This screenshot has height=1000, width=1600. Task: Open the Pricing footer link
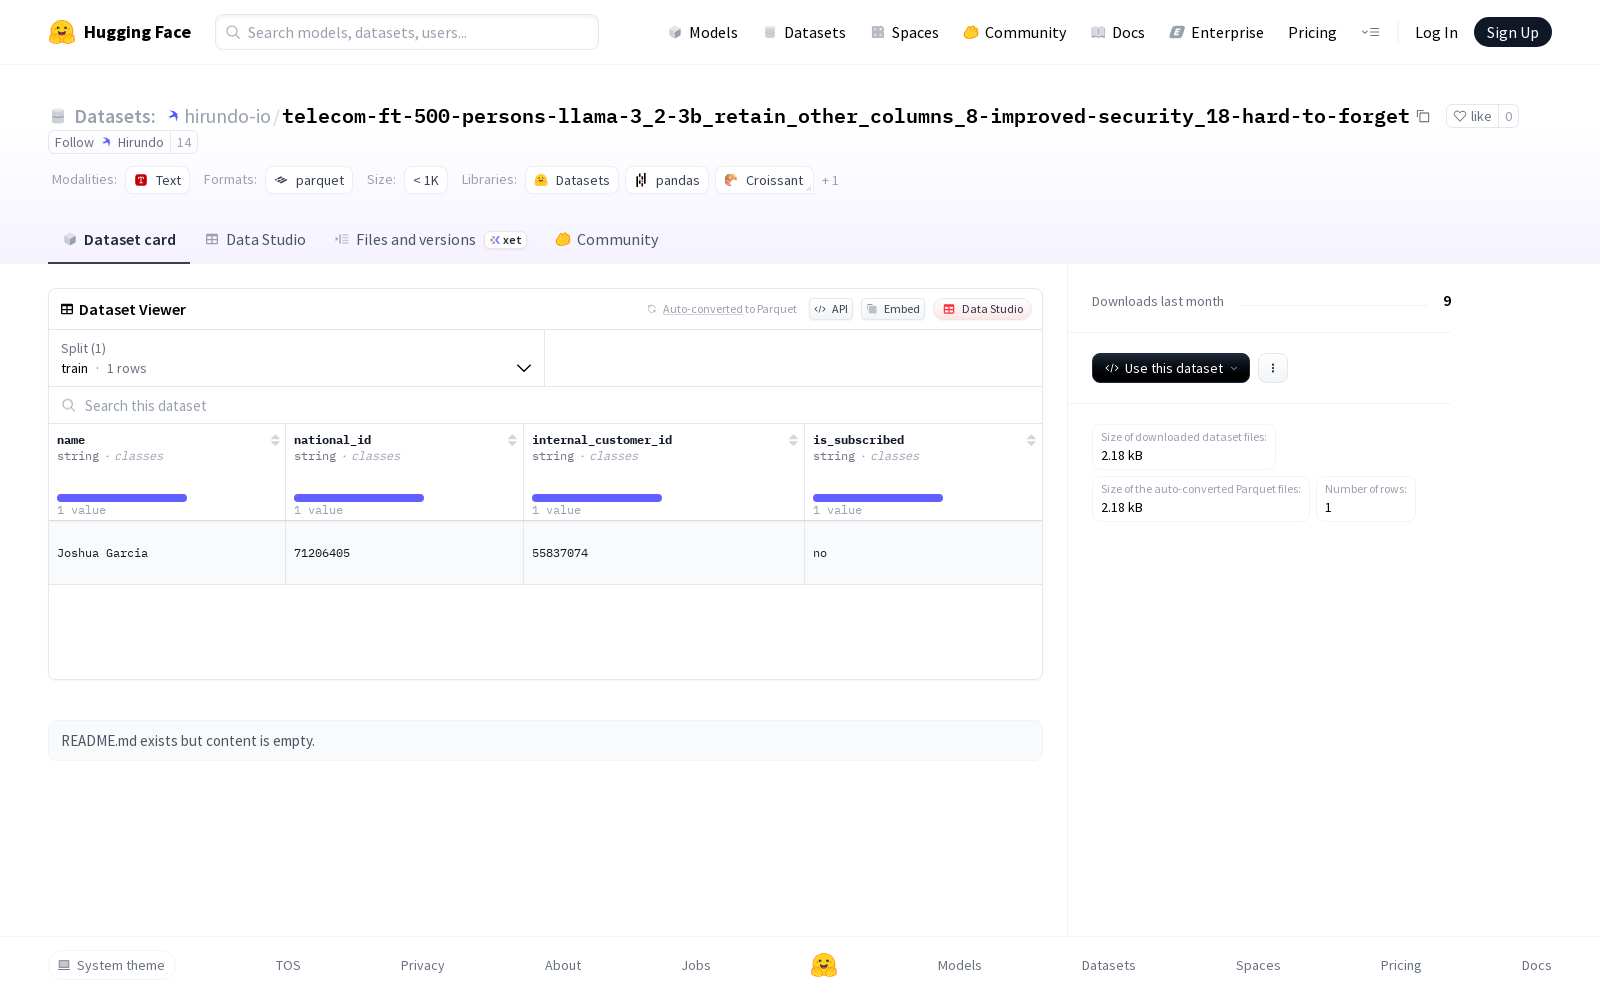1401,965
